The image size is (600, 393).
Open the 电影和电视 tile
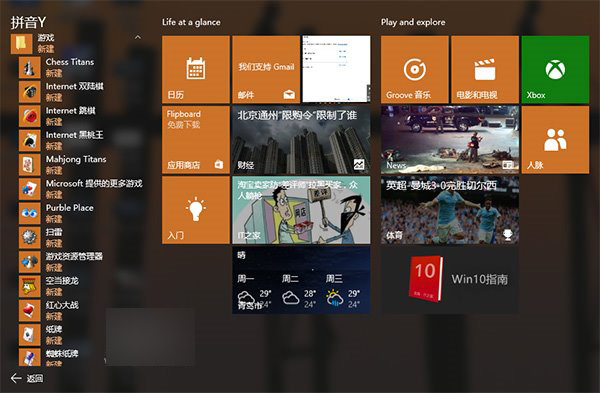click(485, 70)
